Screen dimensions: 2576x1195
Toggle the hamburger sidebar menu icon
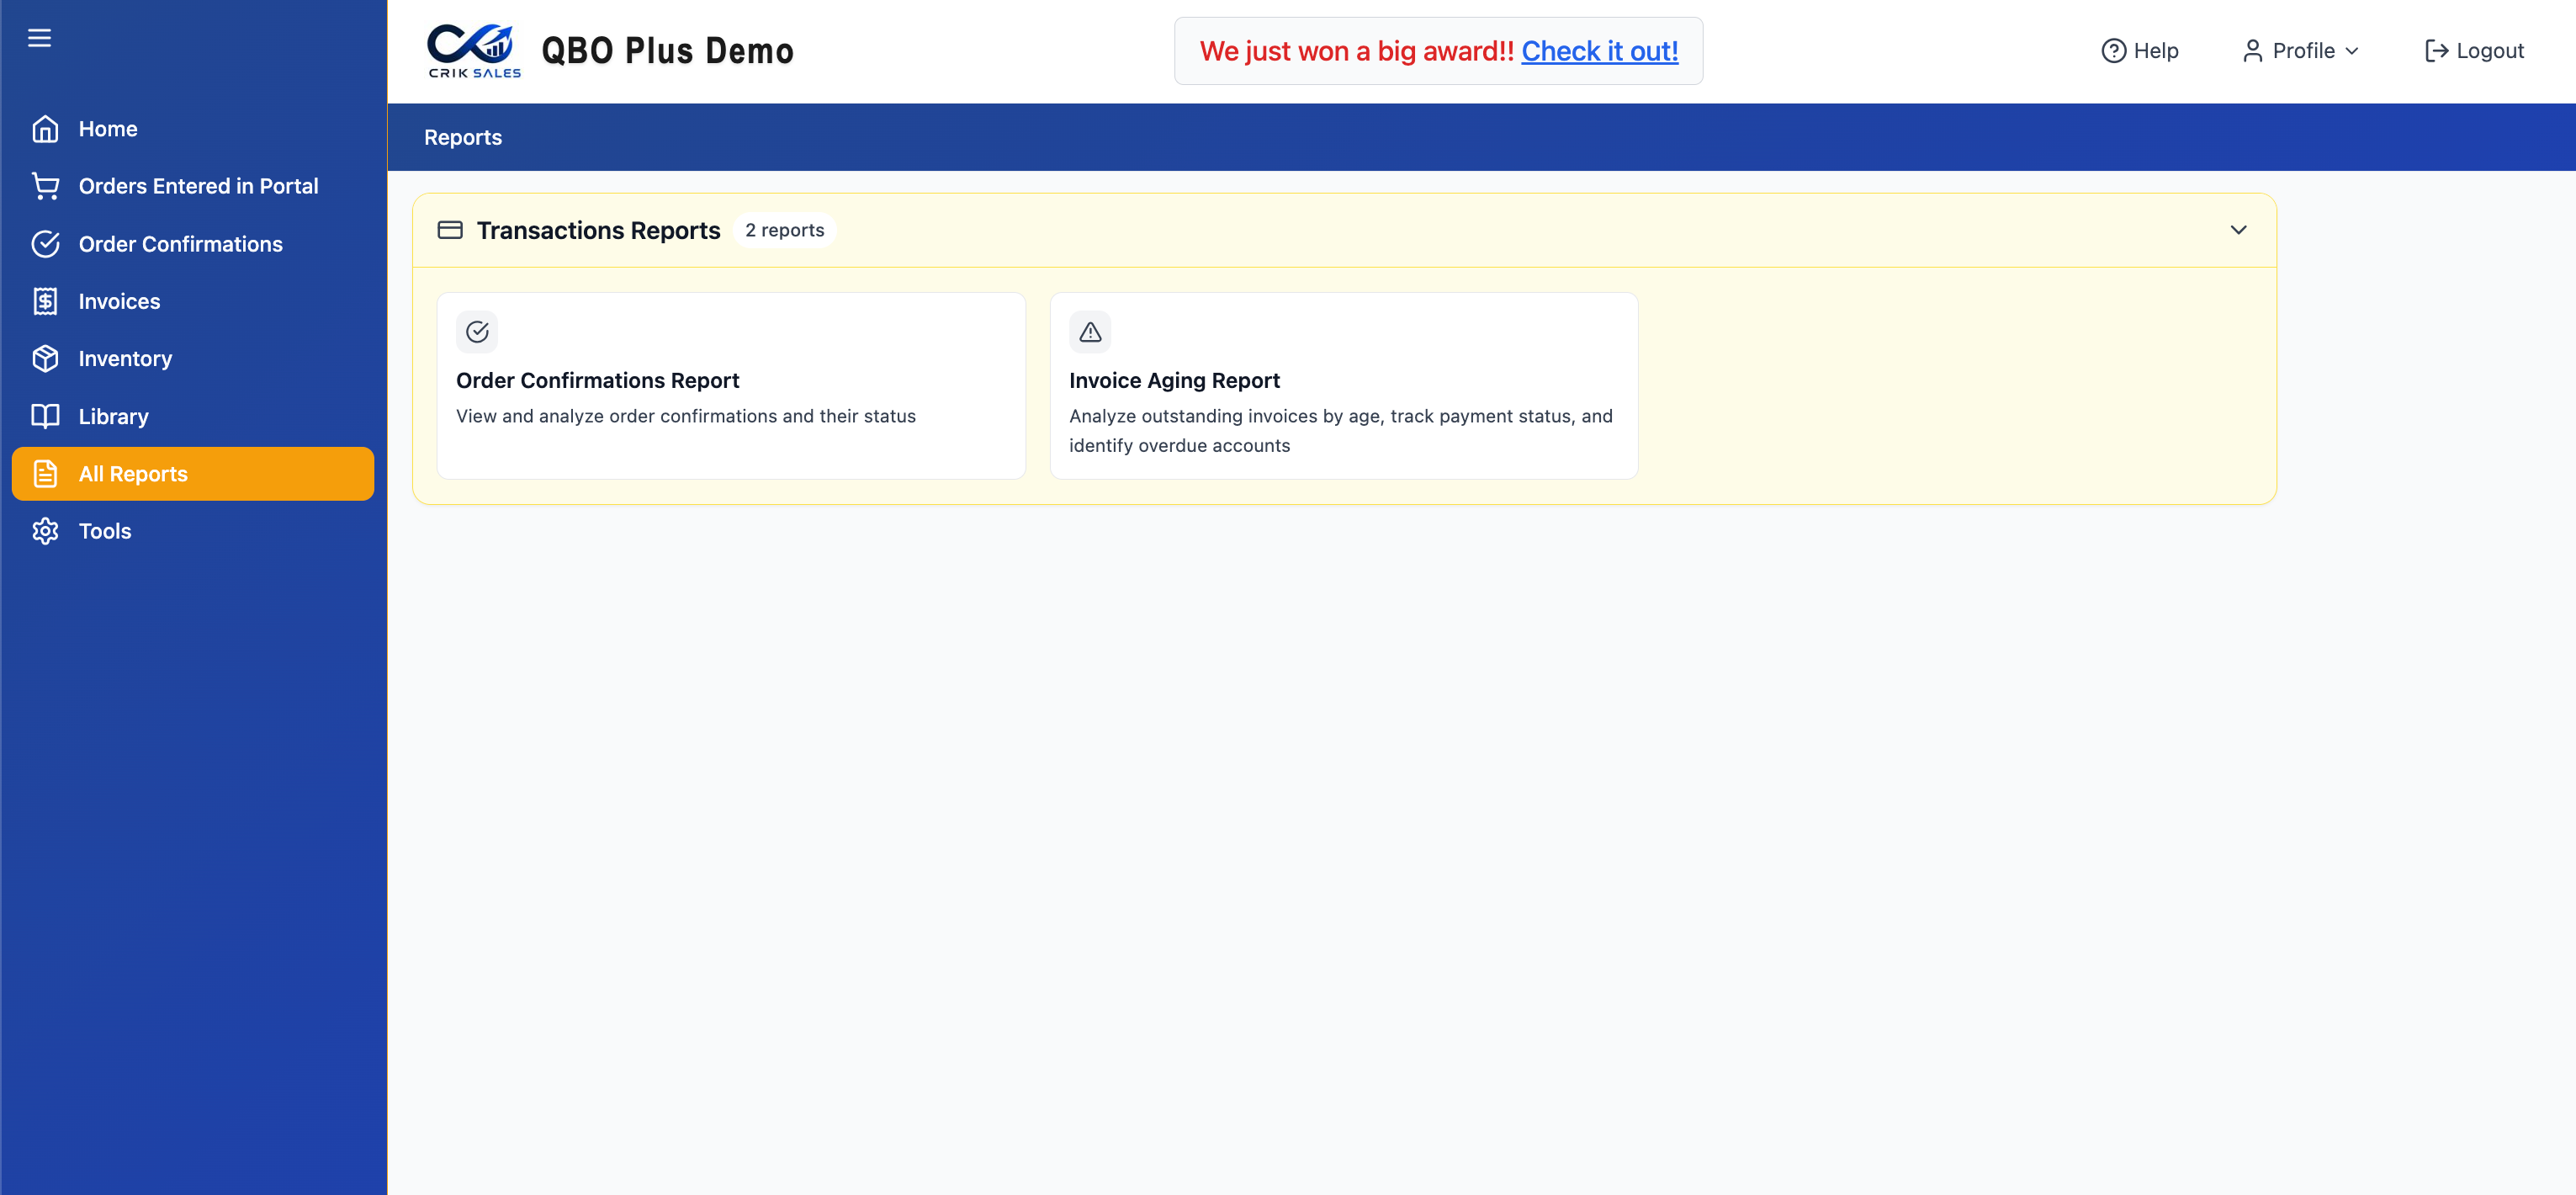(39, 38)
